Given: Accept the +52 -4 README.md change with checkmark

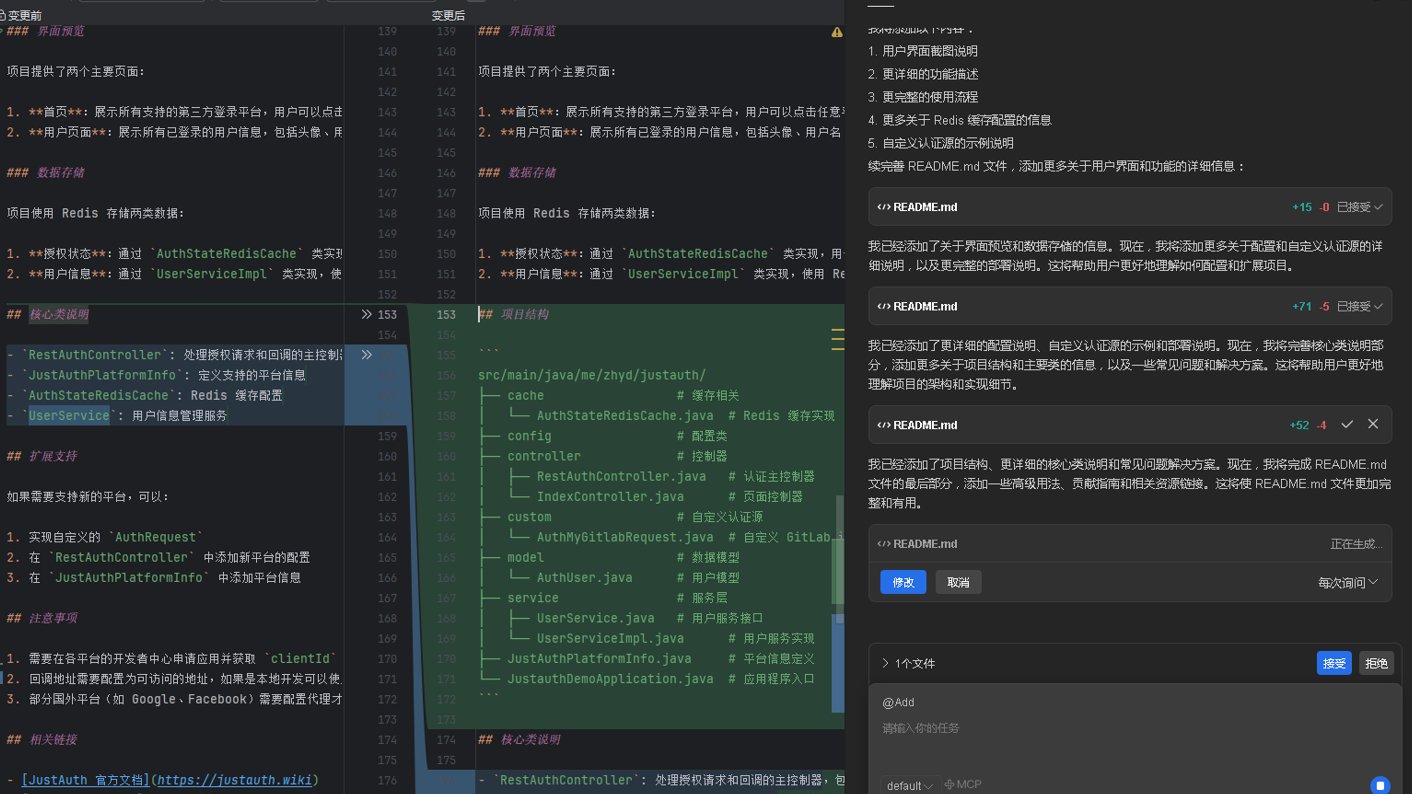Looking at the screenshot, I should click(x=1347, y=425).
